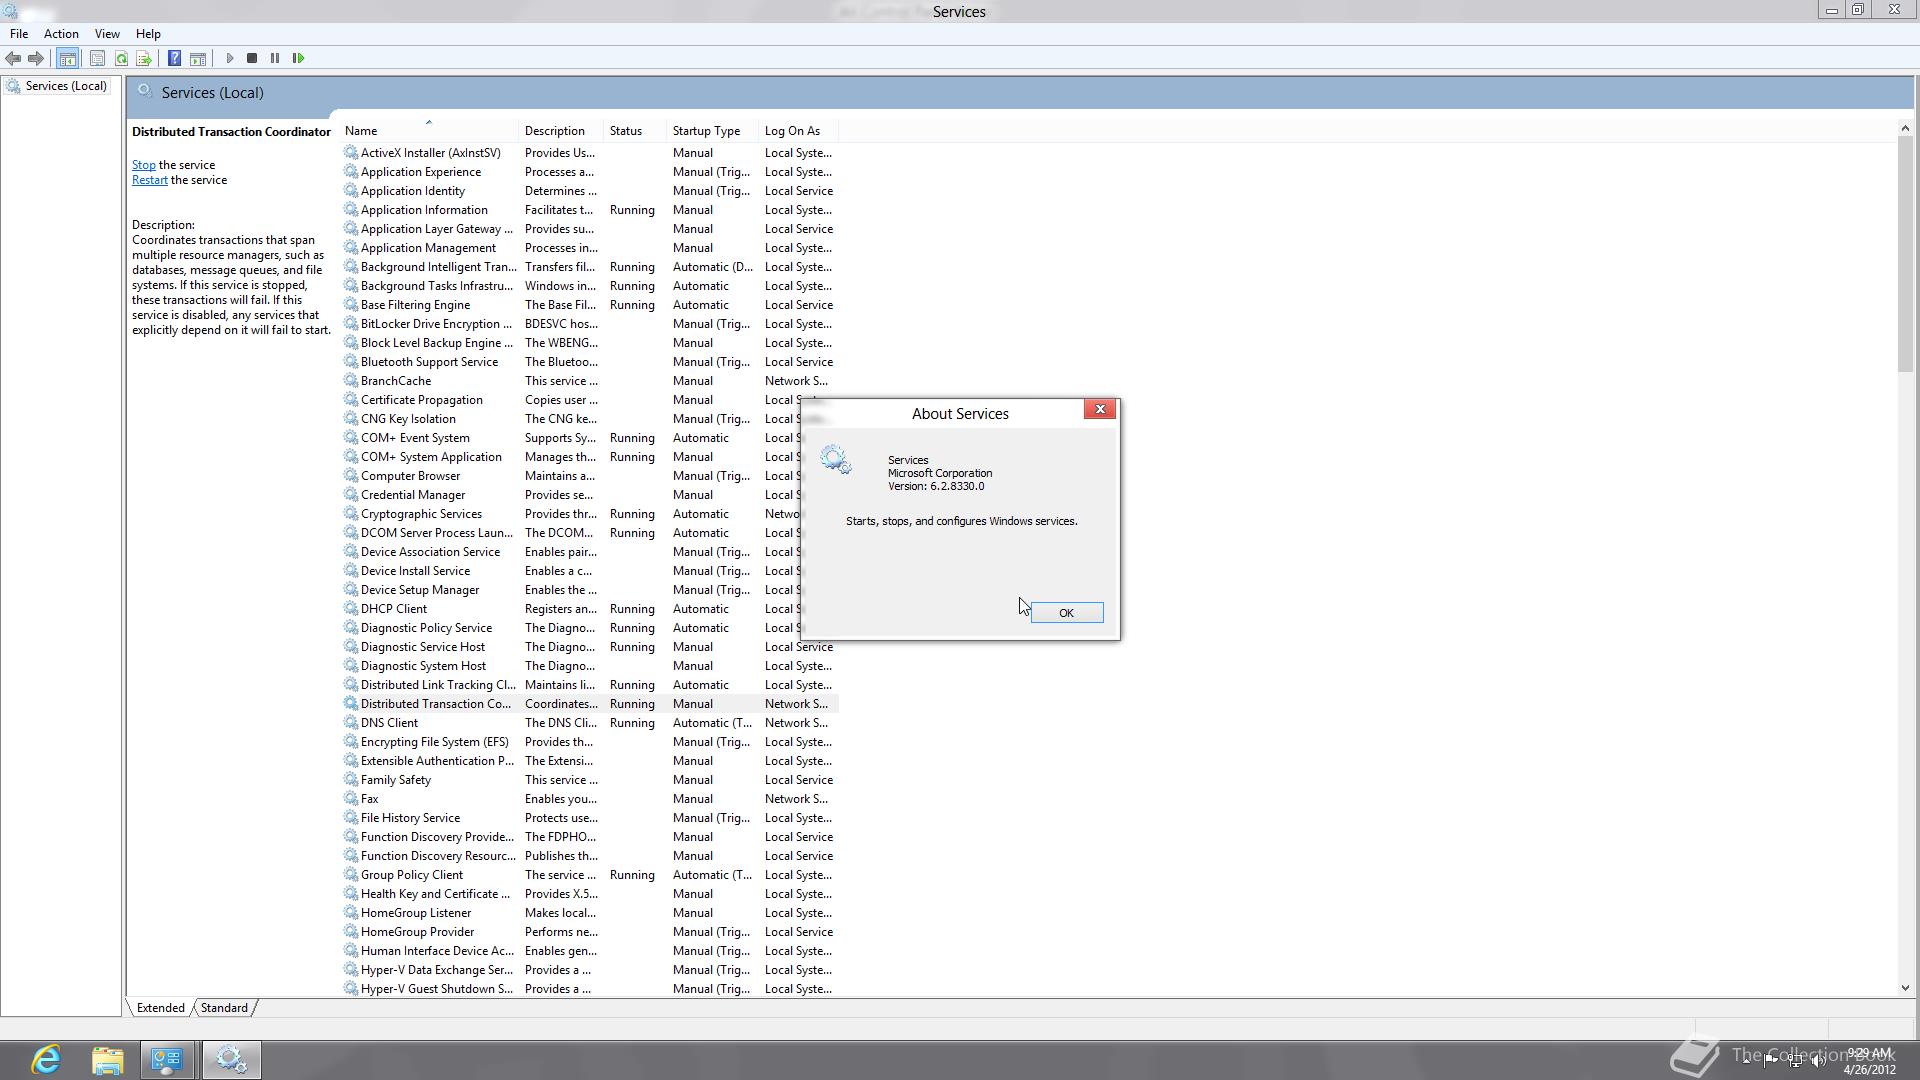This screenshot has width=1920, height=1080.
Task: Open the Action menu
Action: tap(61, 33)
